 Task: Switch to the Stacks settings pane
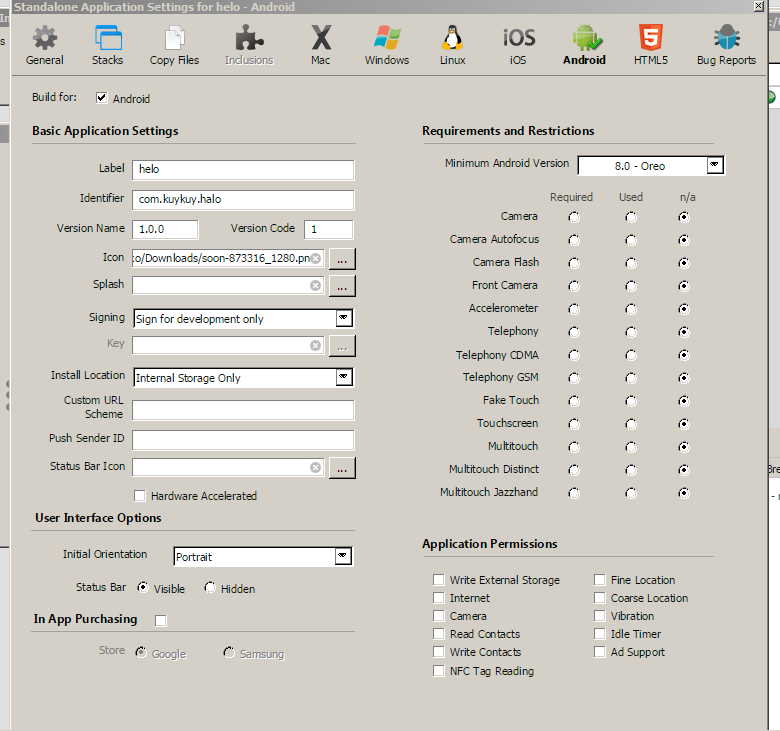(107, 45)
